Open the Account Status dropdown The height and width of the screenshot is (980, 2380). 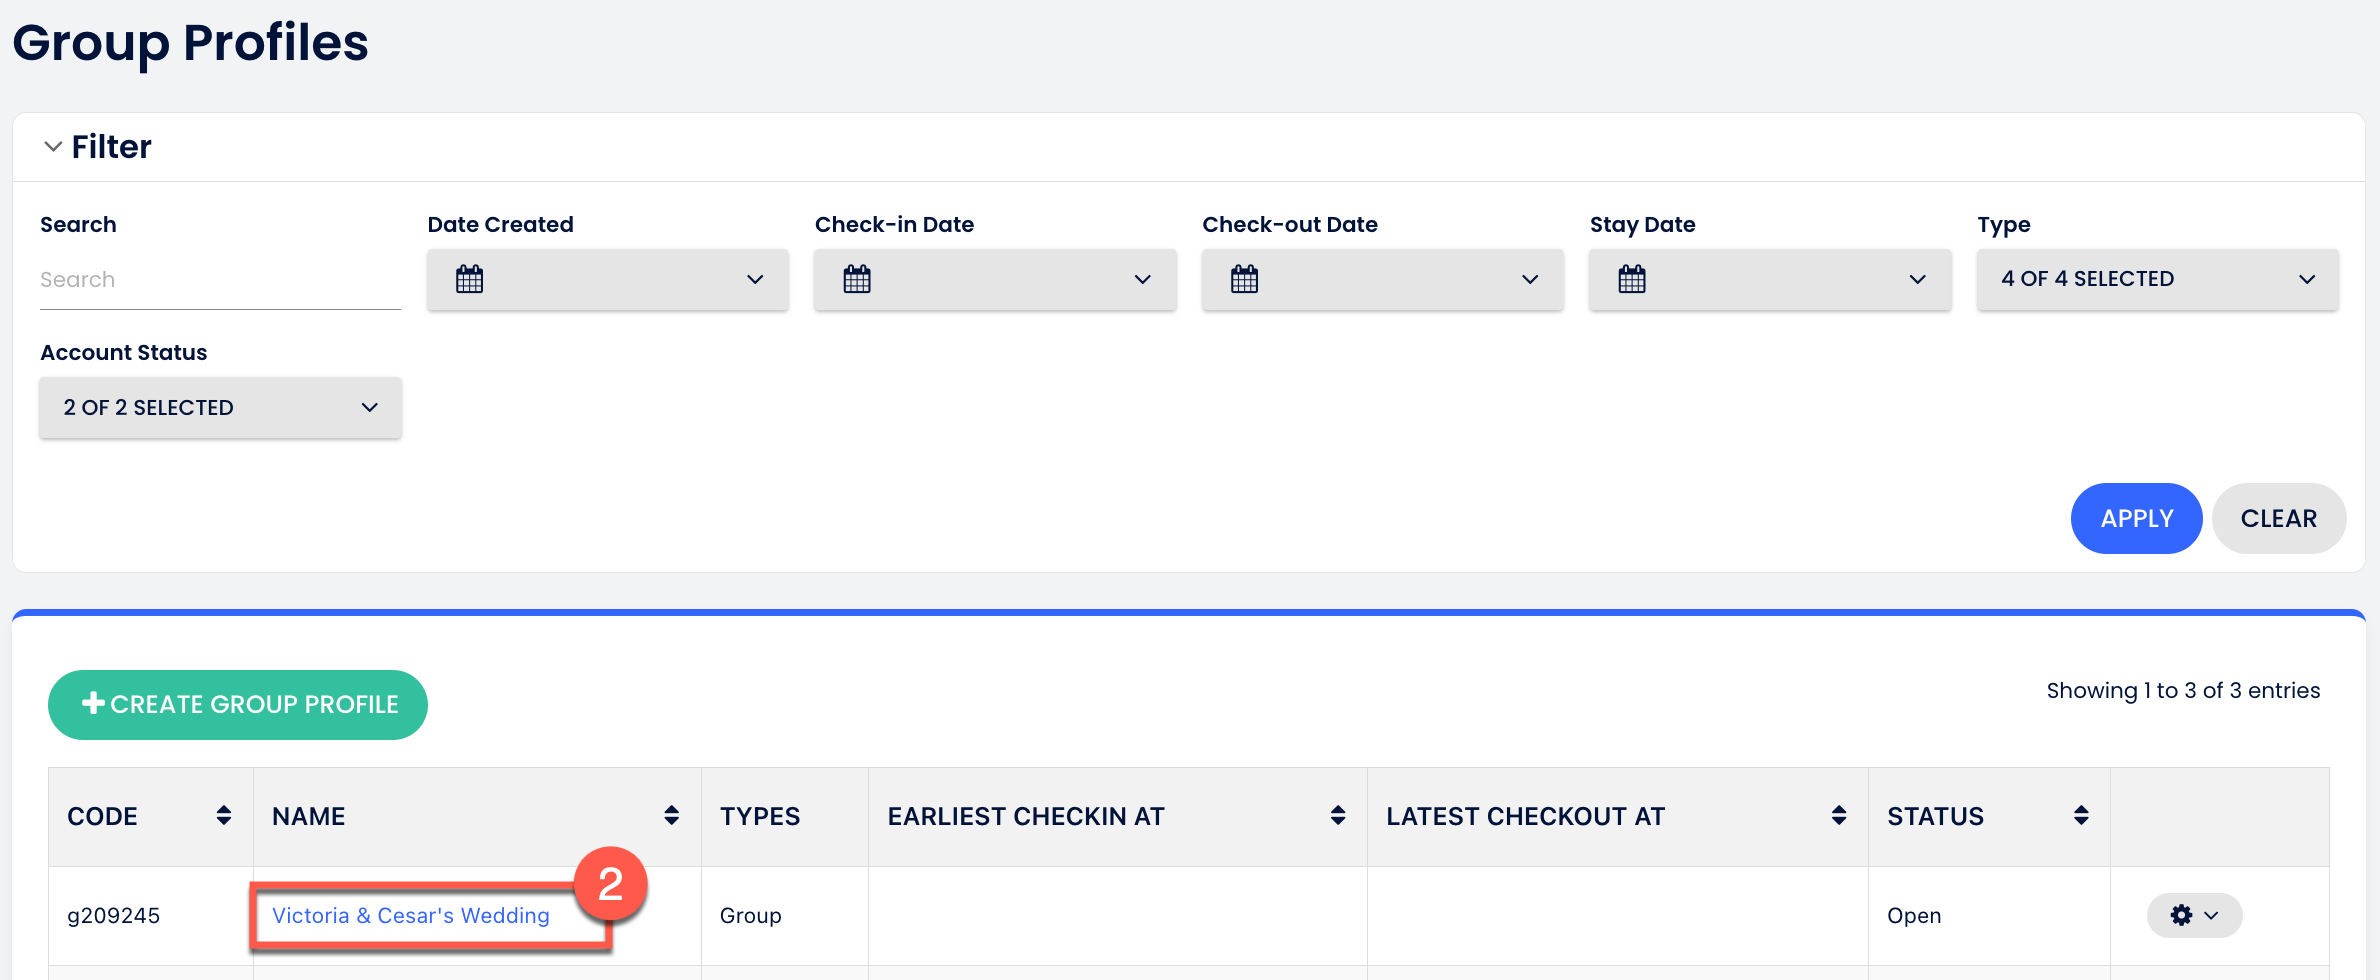[220, 408]
